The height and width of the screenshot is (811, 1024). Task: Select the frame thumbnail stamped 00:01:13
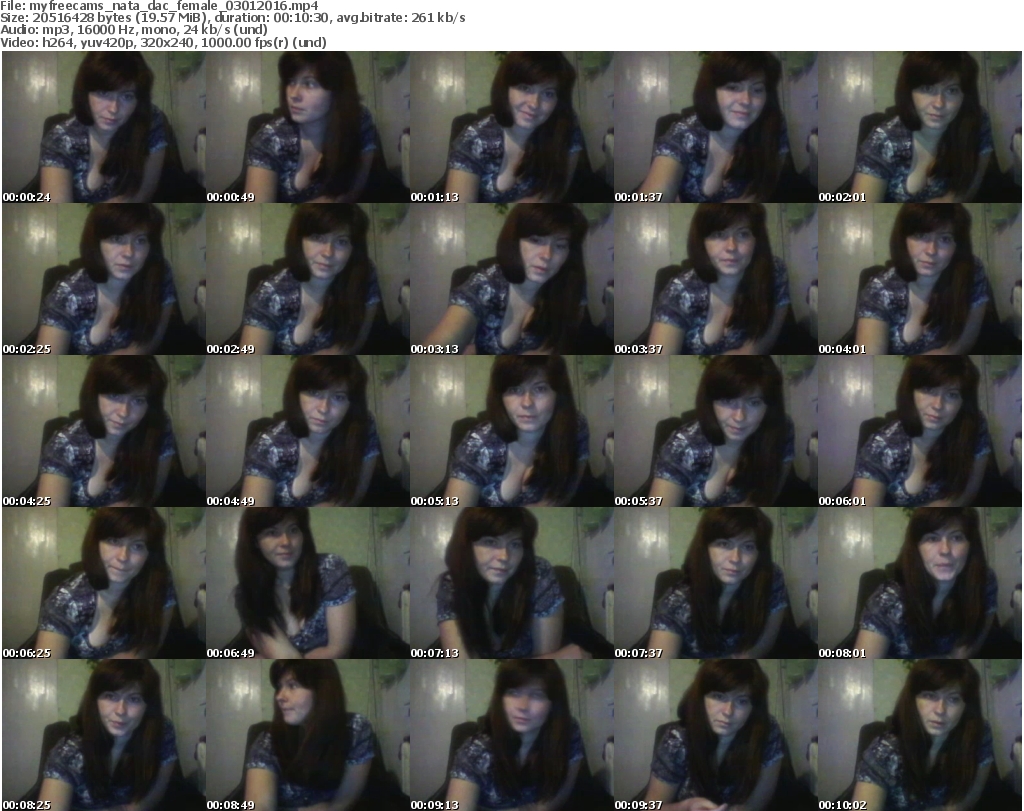tap(512, 127)
